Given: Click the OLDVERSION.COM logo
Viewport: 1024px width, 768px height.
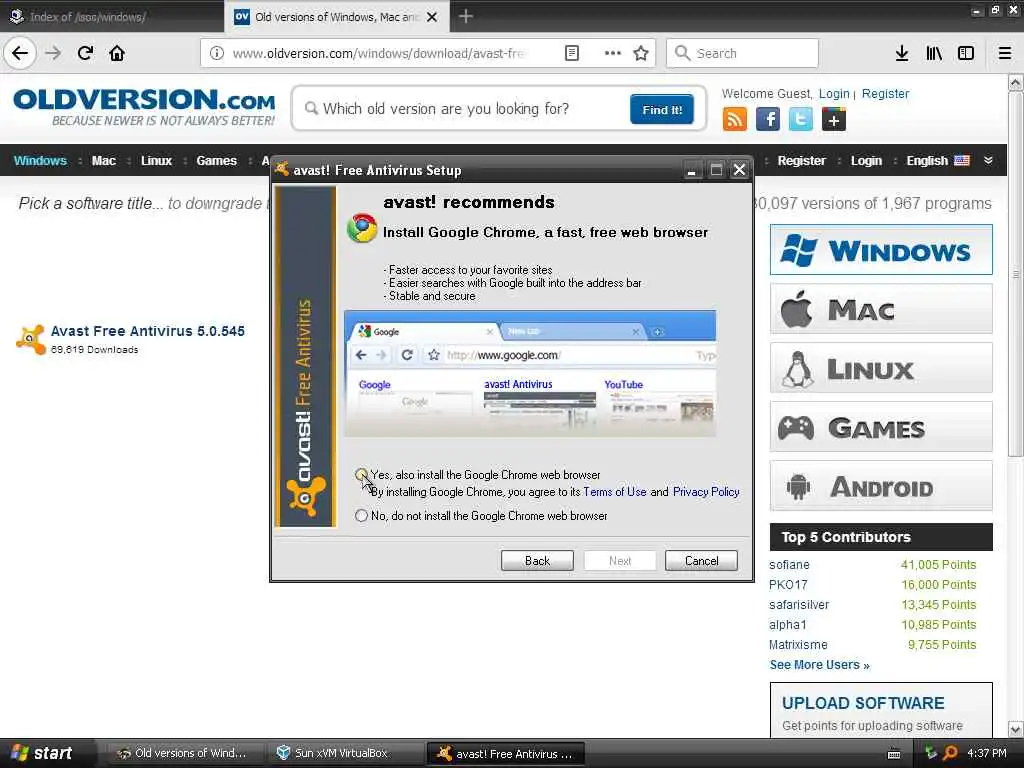Looking at the screenshot, I should click(144, 107).
